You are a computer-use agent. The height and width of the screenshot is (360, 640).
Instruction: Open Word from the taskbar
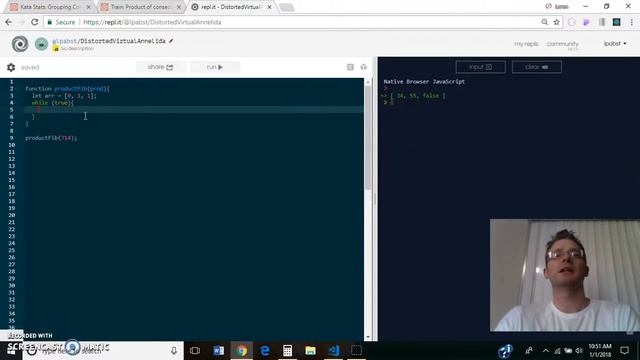218,350
